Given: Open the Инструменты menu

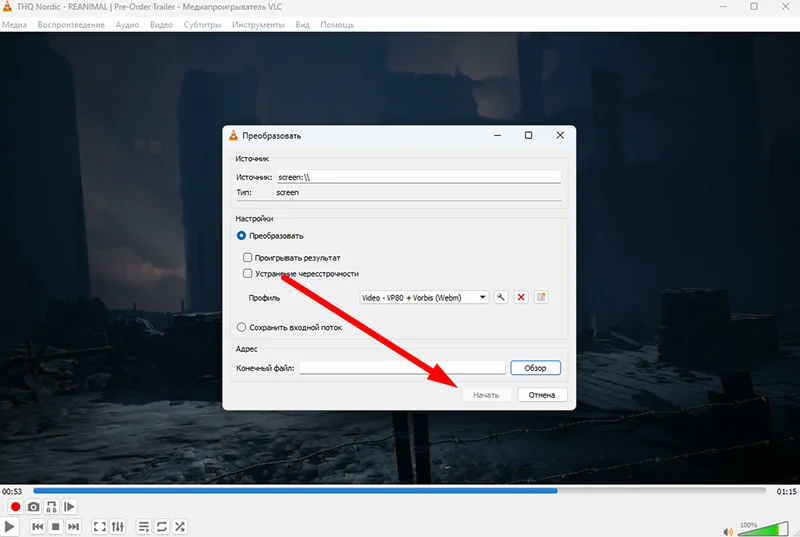Looking at the screenshot, I should point(260,24).
